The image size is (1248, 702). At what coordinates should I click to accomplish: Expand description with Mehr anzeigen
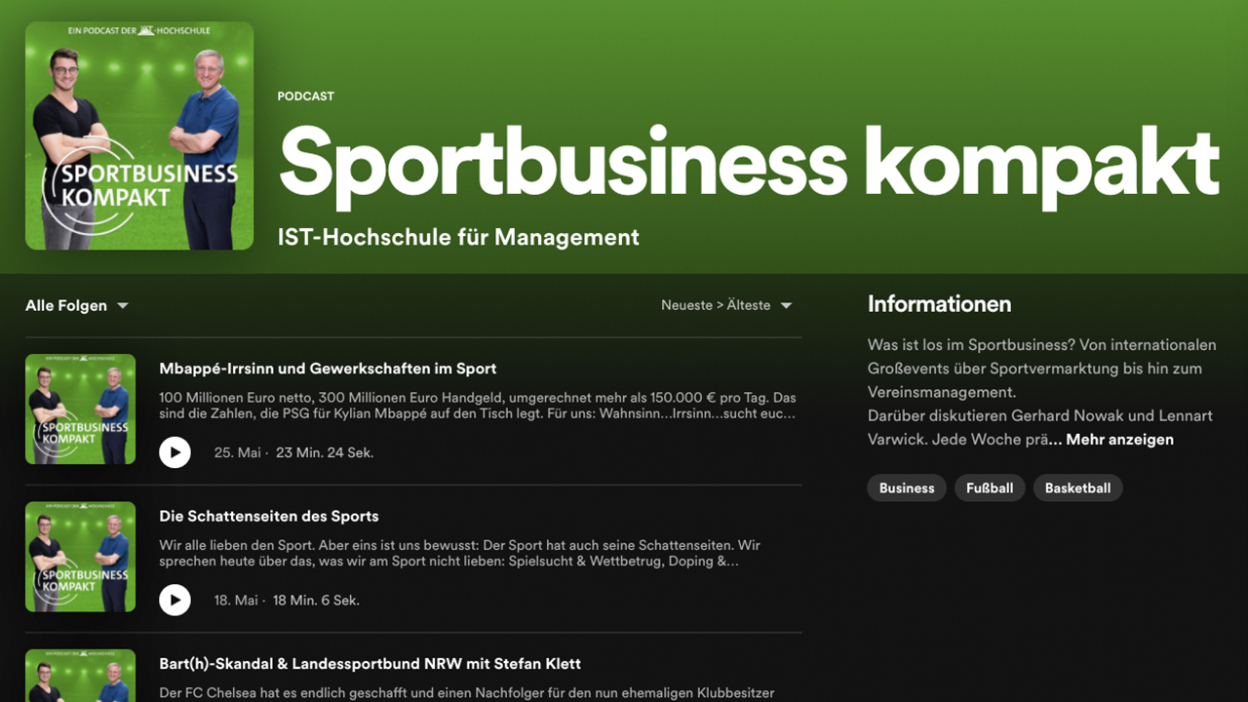coord(1120,440)
